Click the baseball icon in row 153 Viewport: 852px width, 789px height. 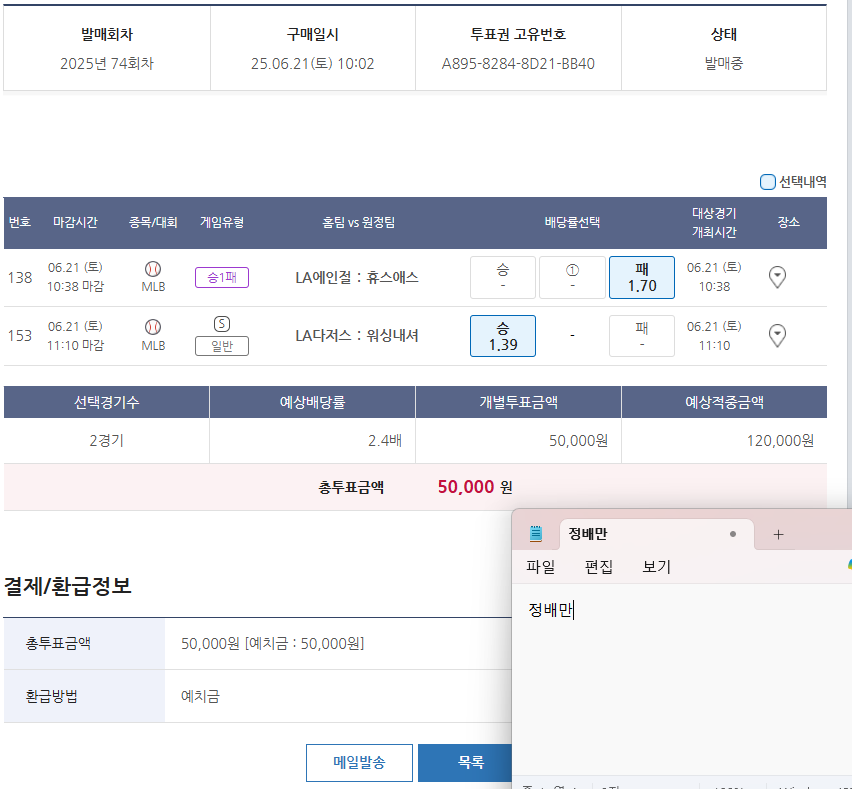pos(153,326)
